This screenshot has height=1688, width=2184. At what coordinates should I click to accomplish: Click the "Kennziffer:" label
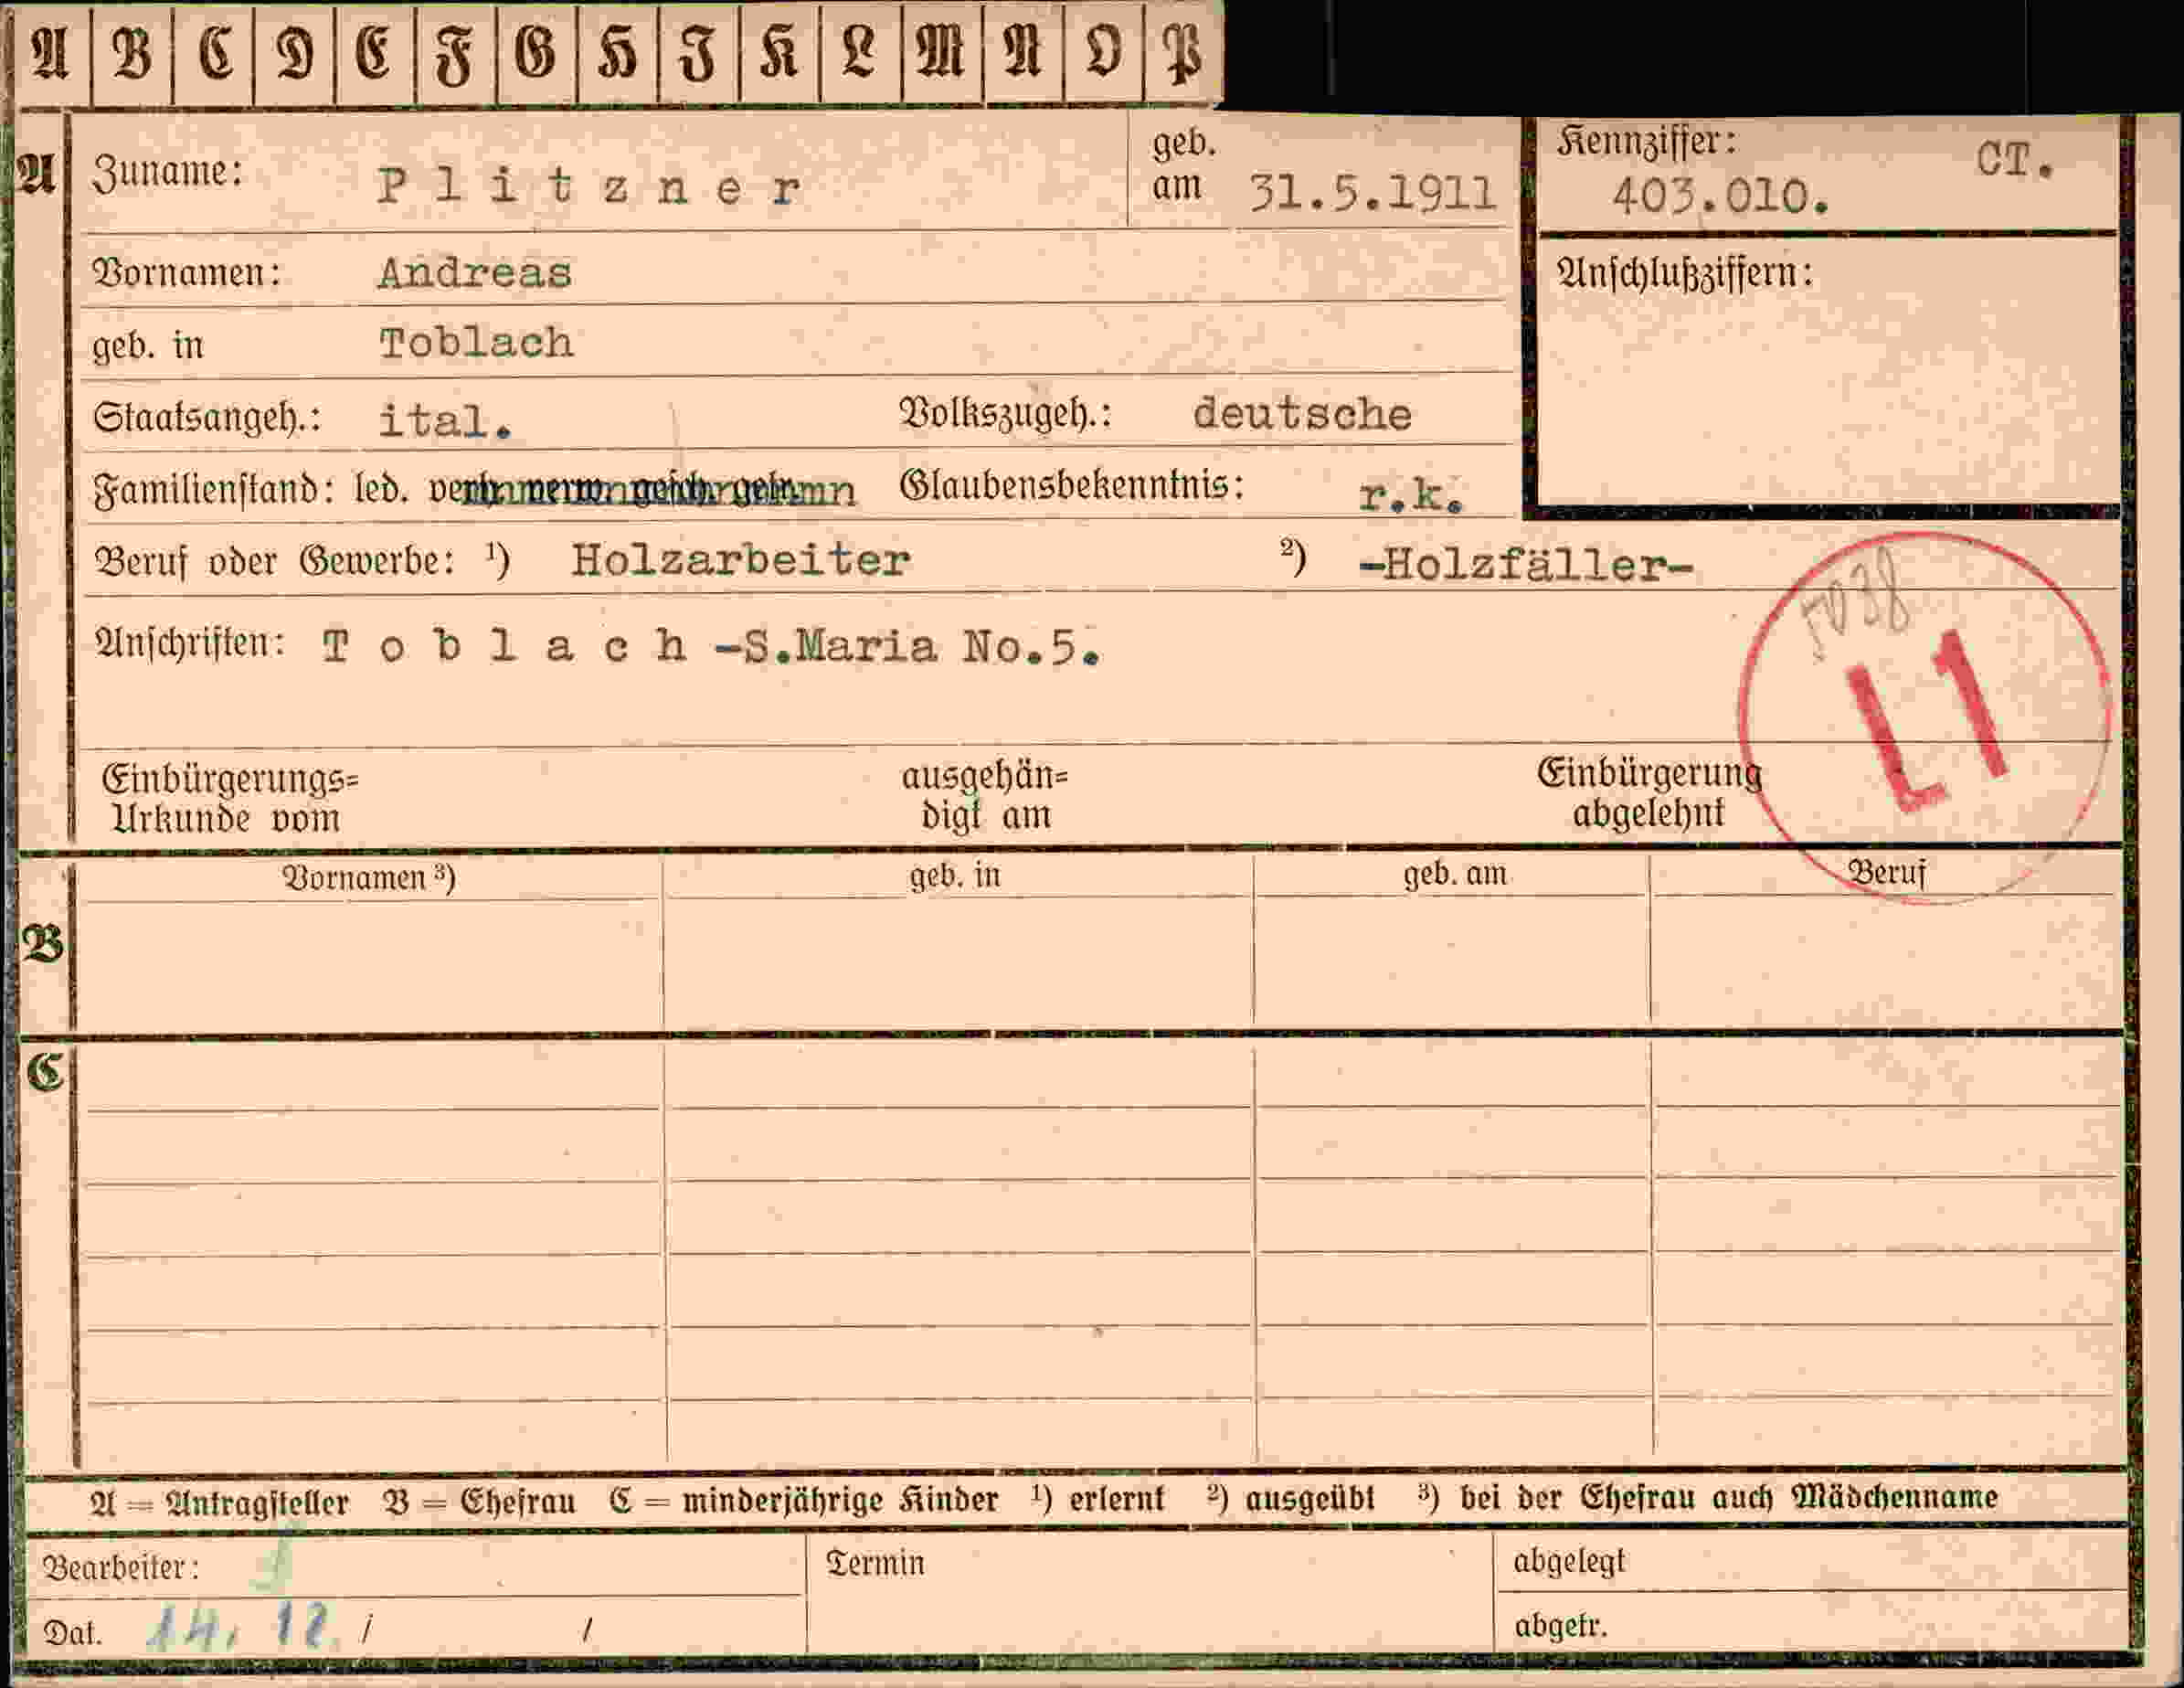click(1646, 142)
